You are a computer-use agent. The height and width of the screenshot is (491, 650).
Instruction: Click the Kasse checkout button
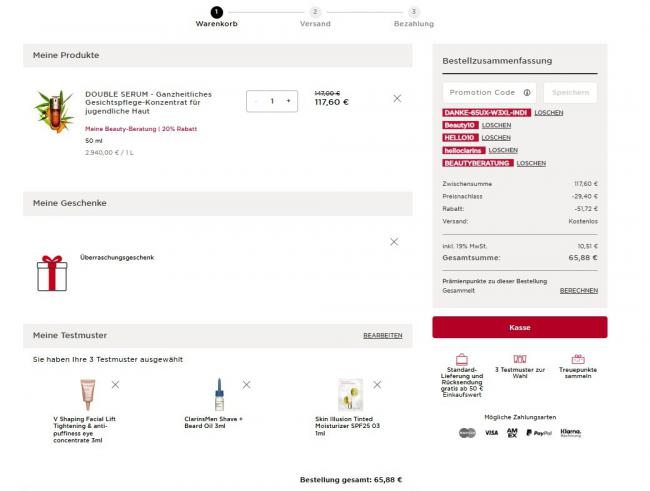click(519, 327)
